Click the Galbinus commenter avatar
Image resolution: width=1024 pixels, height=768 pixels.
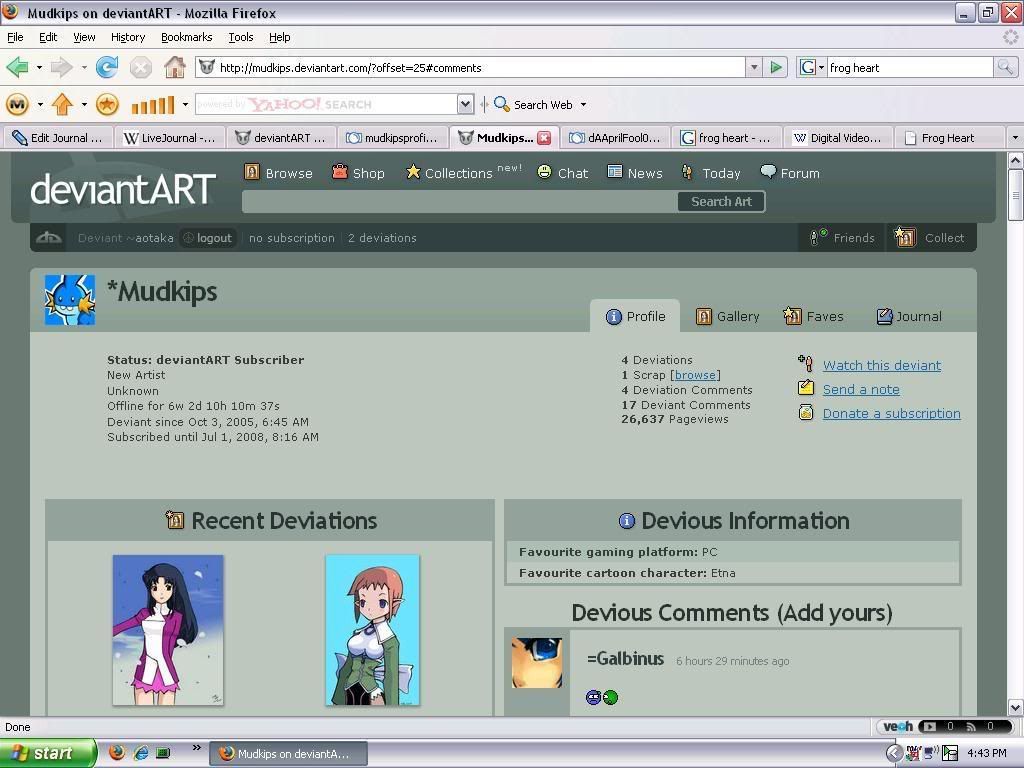[x=537, y=663]
